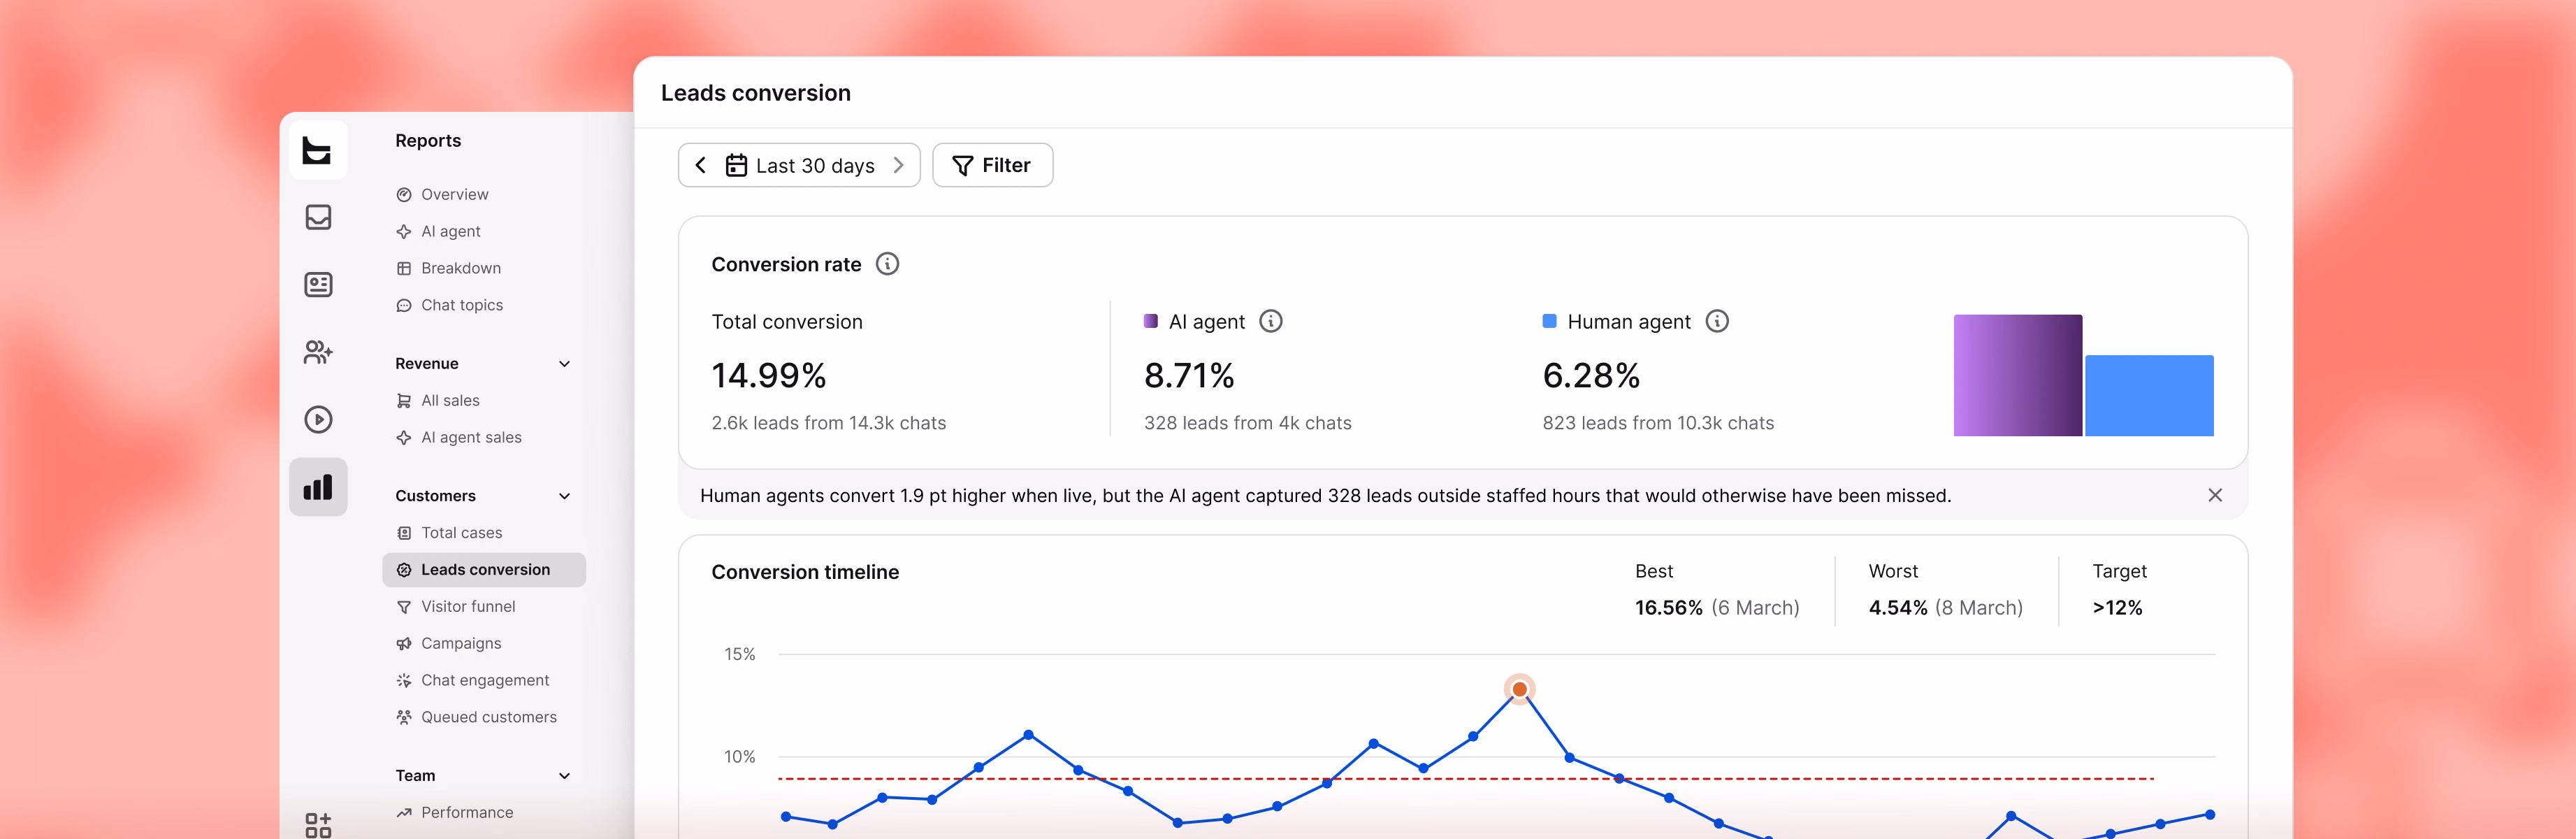Click the 14.99% total conversion value

768,376
